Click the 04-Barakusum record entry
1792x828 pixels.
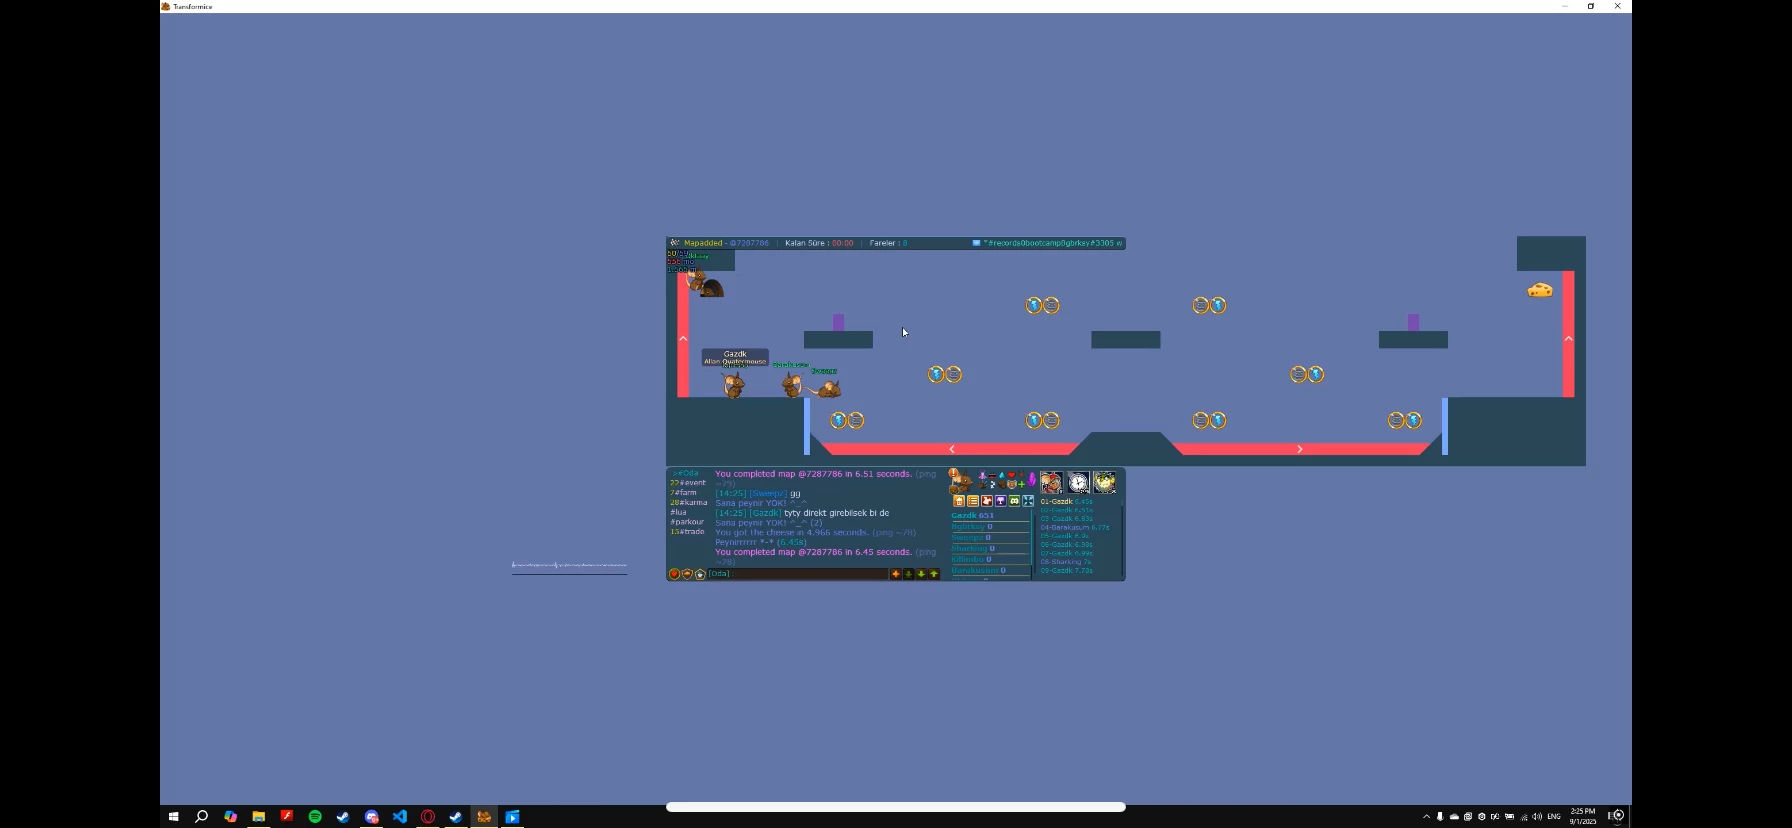(x=1075, y=527)
